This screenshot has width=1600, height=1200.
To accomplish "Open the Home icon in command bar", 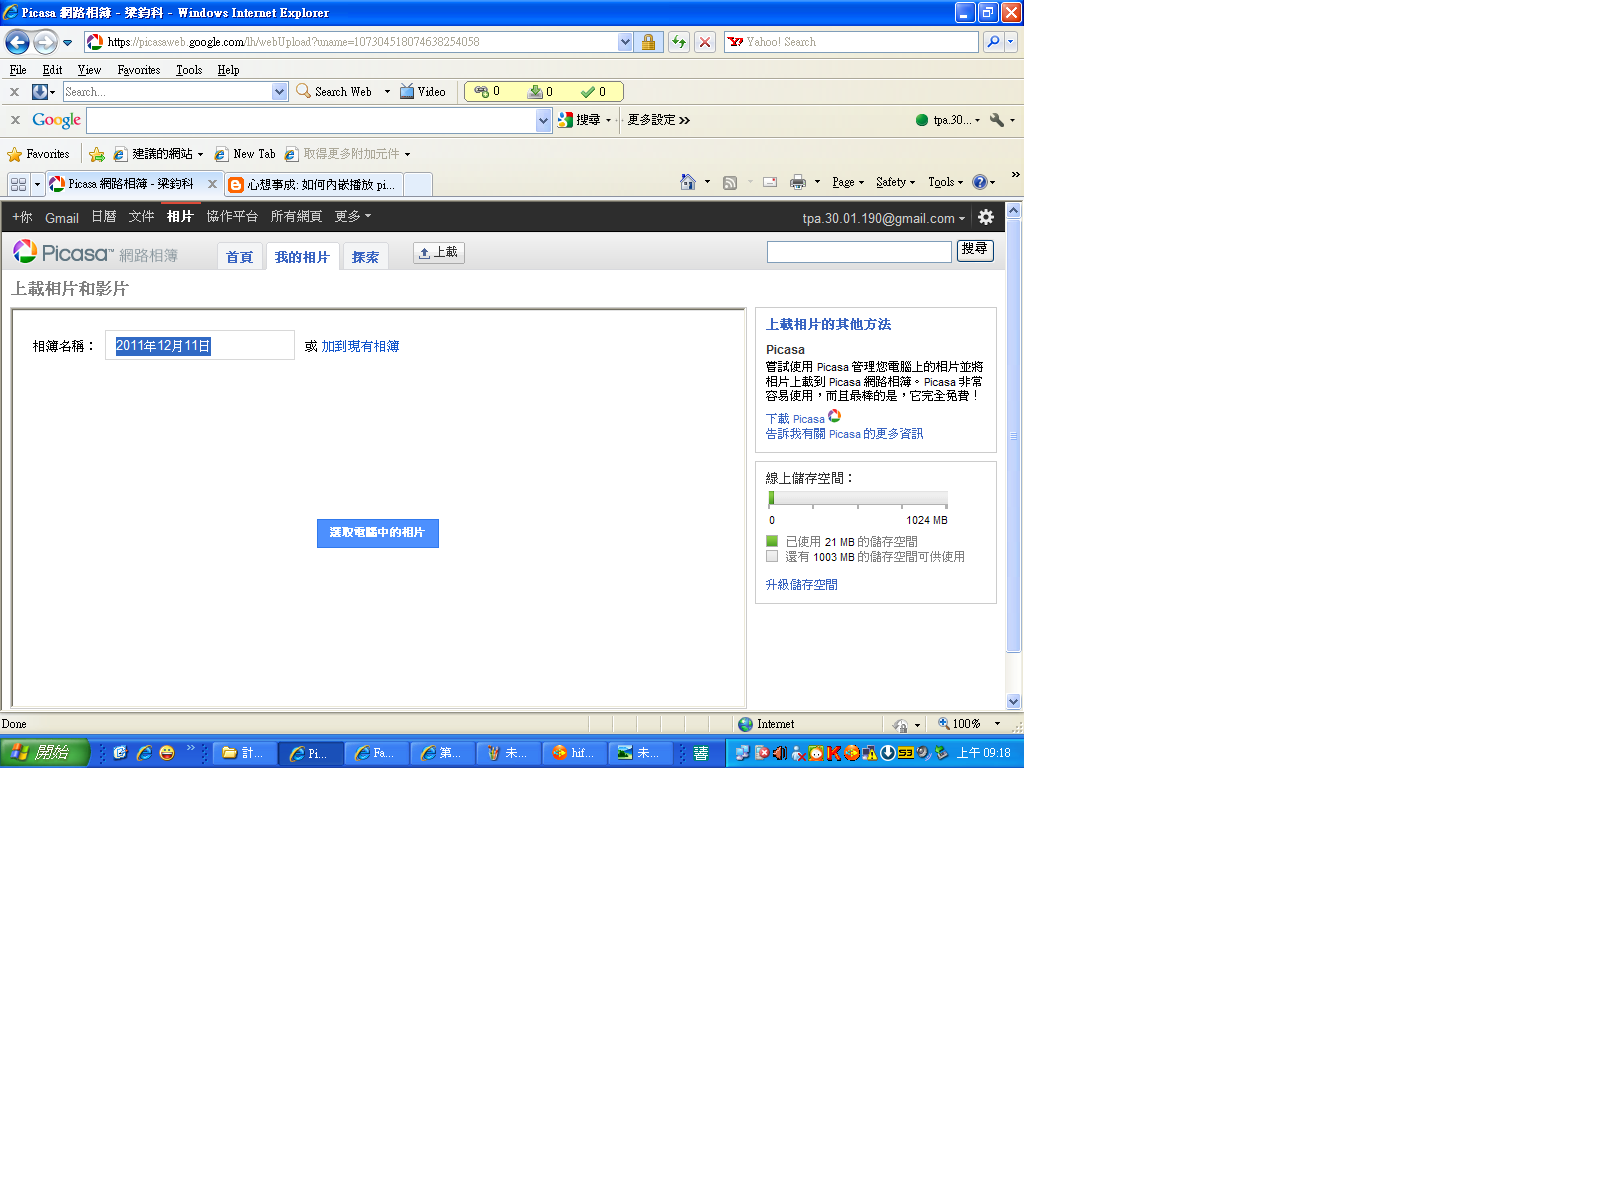I will click(x=688, y=182).
